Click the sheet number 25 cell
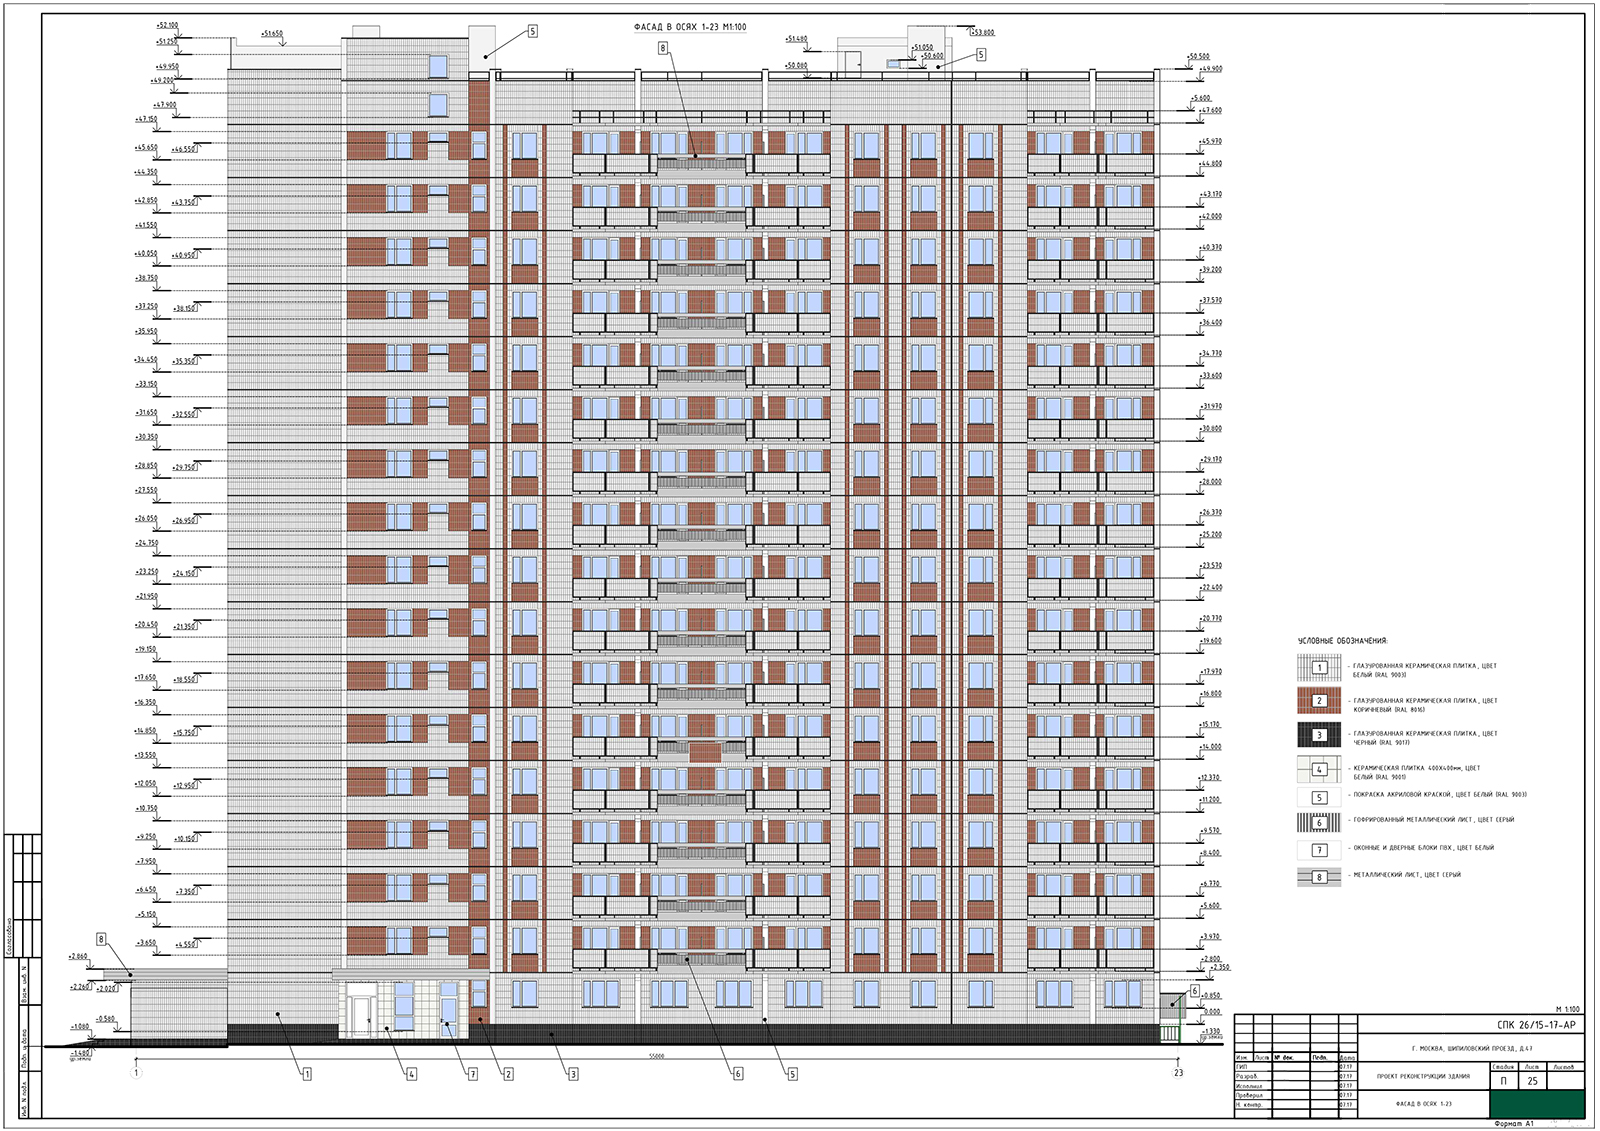1600x1131 pixels. pos(1532,1080)
